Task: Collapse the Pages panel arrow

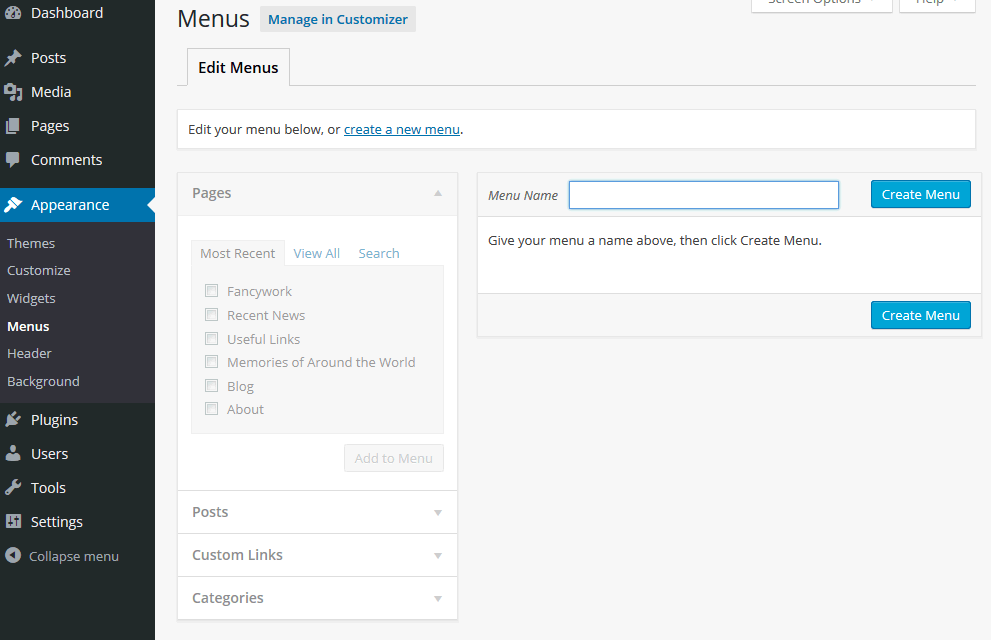Action: pos(438,193)
